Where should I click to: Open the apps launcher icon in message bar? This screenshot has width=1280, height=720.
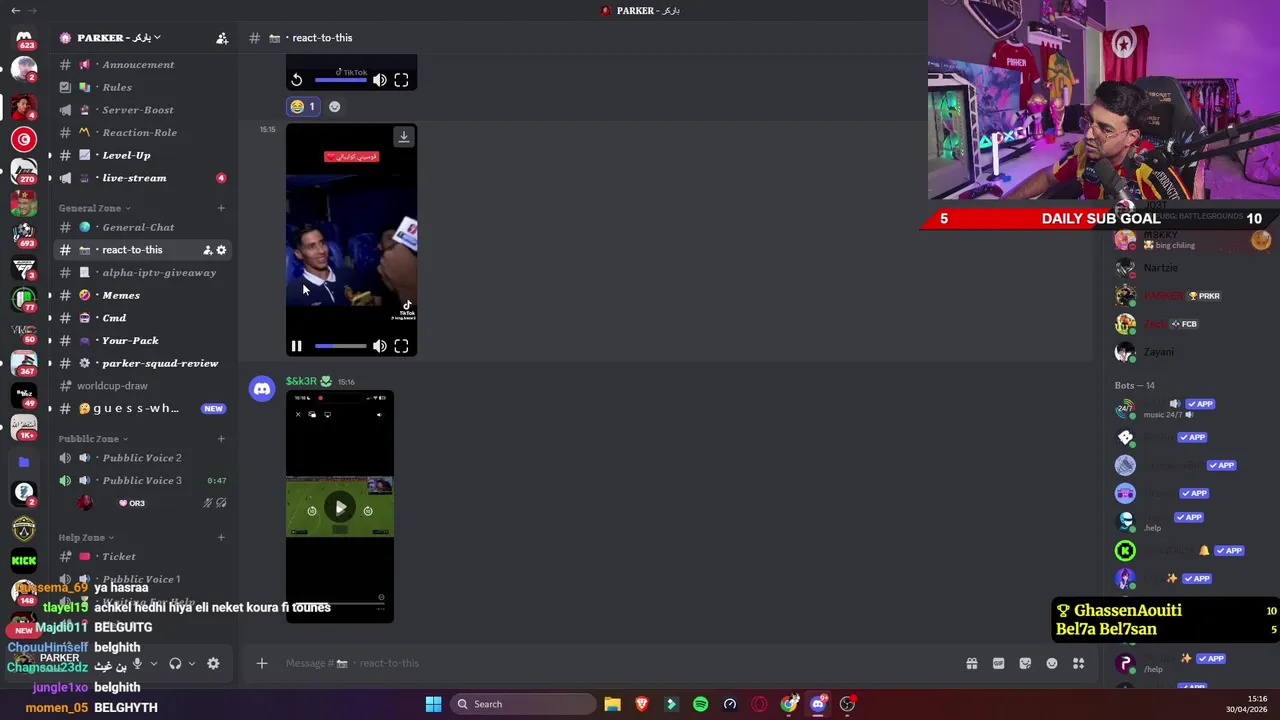pyautogui.click(x=1078, y=663)
